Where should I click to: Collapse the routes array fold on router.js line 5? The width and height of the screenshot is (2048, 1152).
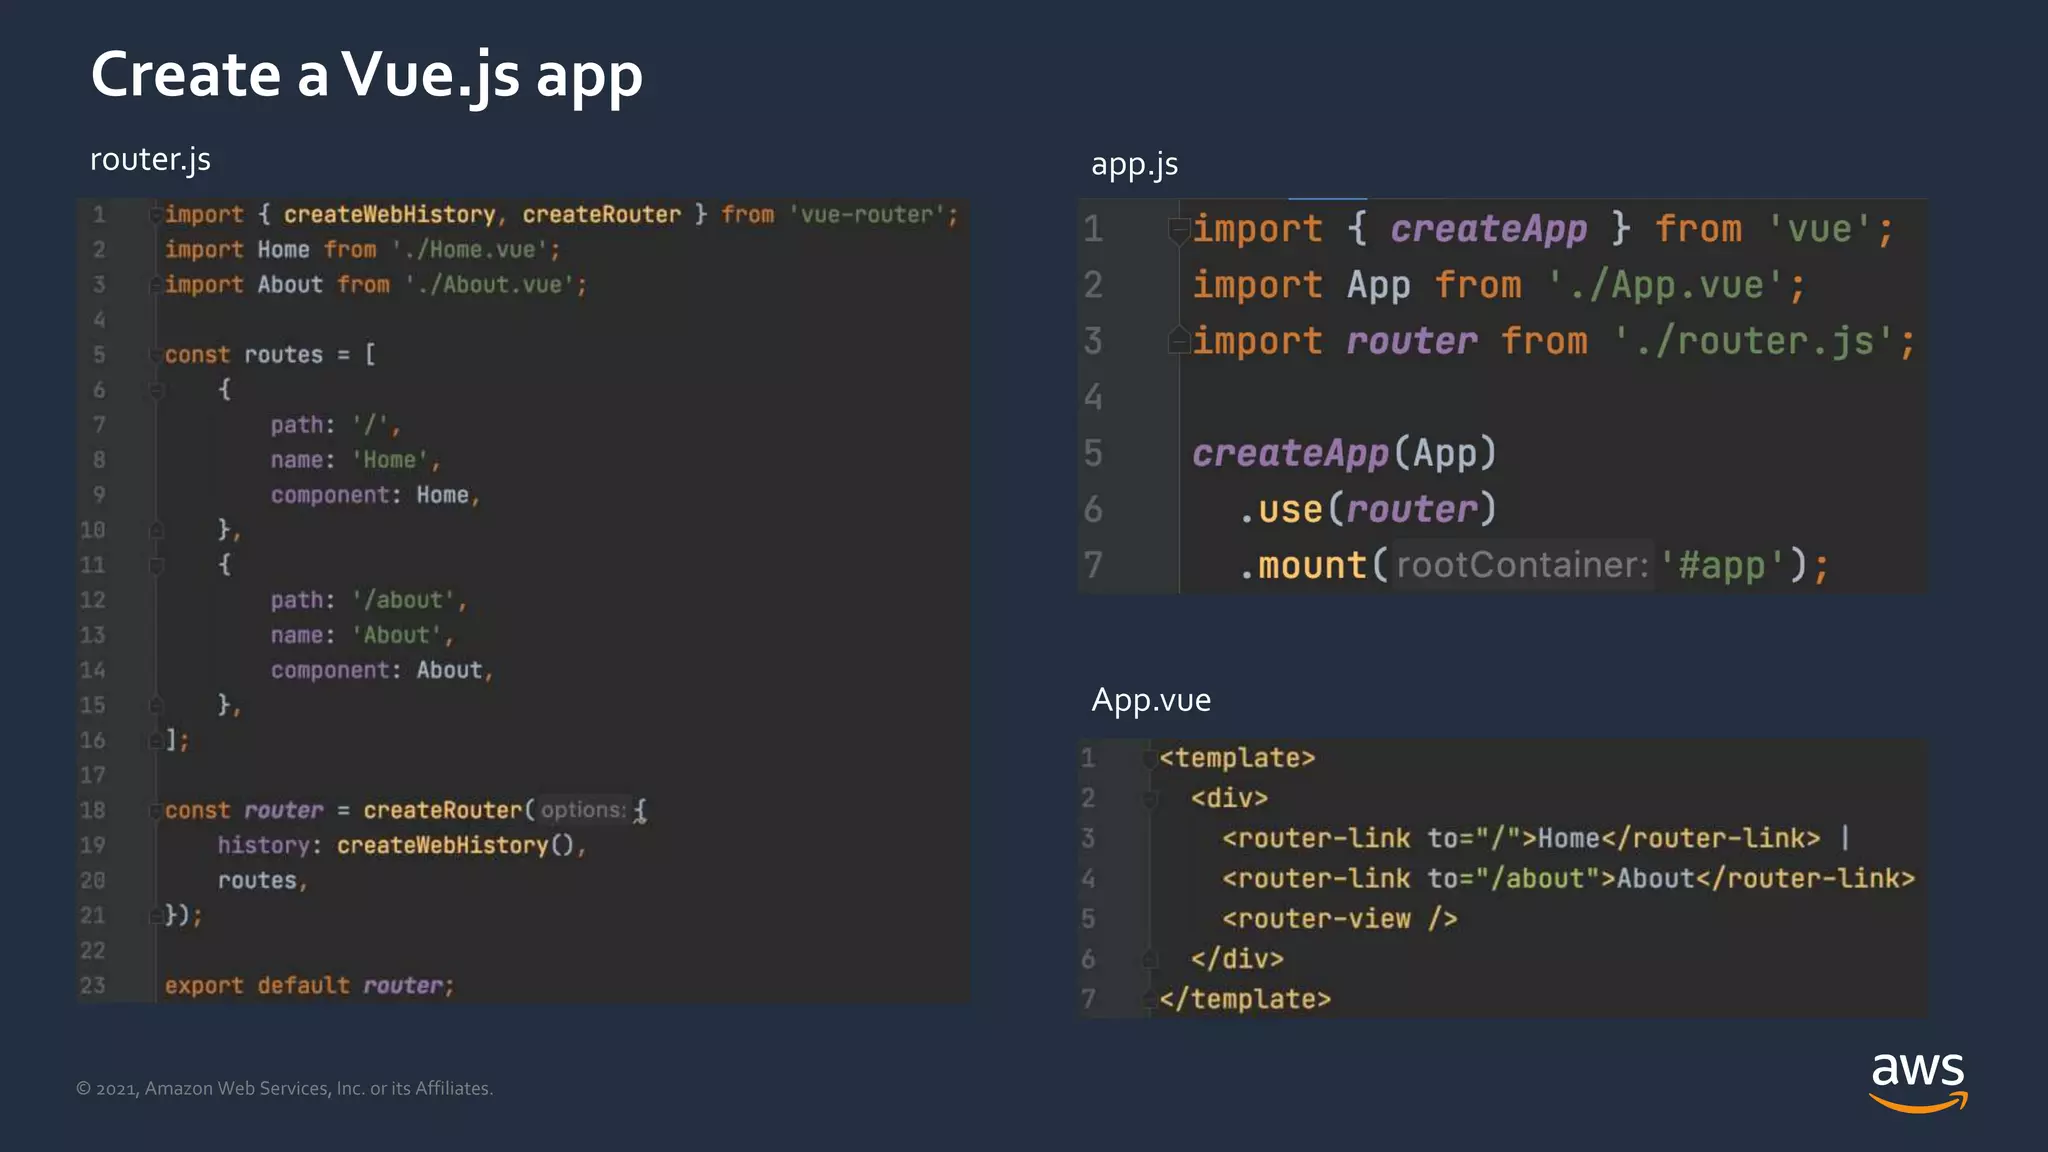point(157,355)
